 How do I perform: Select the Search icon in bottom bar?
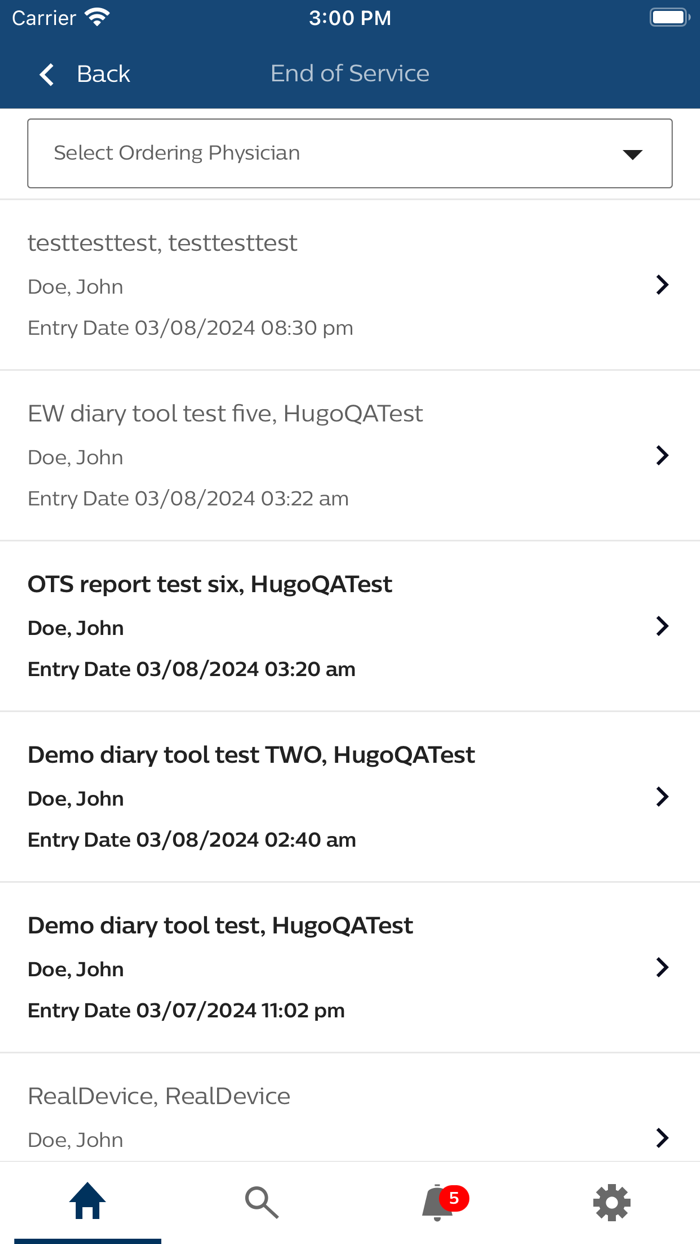point(262,1202)
